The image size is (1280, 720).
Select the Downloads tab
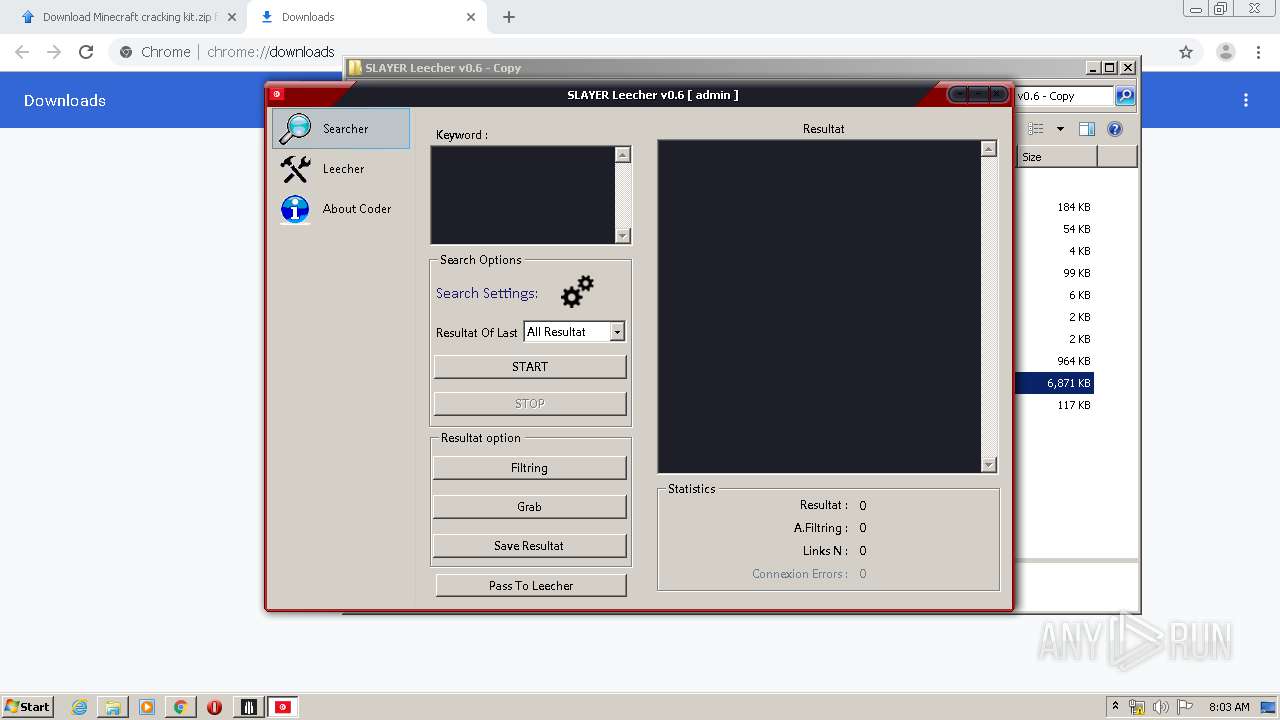point(365,17)
